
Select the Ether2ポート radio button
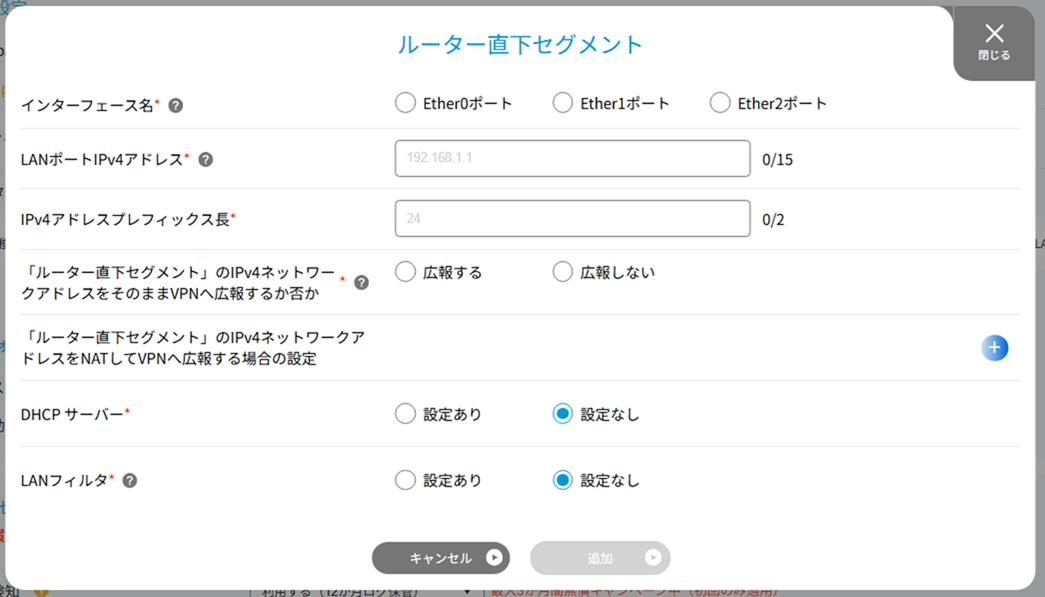(720, 103)
